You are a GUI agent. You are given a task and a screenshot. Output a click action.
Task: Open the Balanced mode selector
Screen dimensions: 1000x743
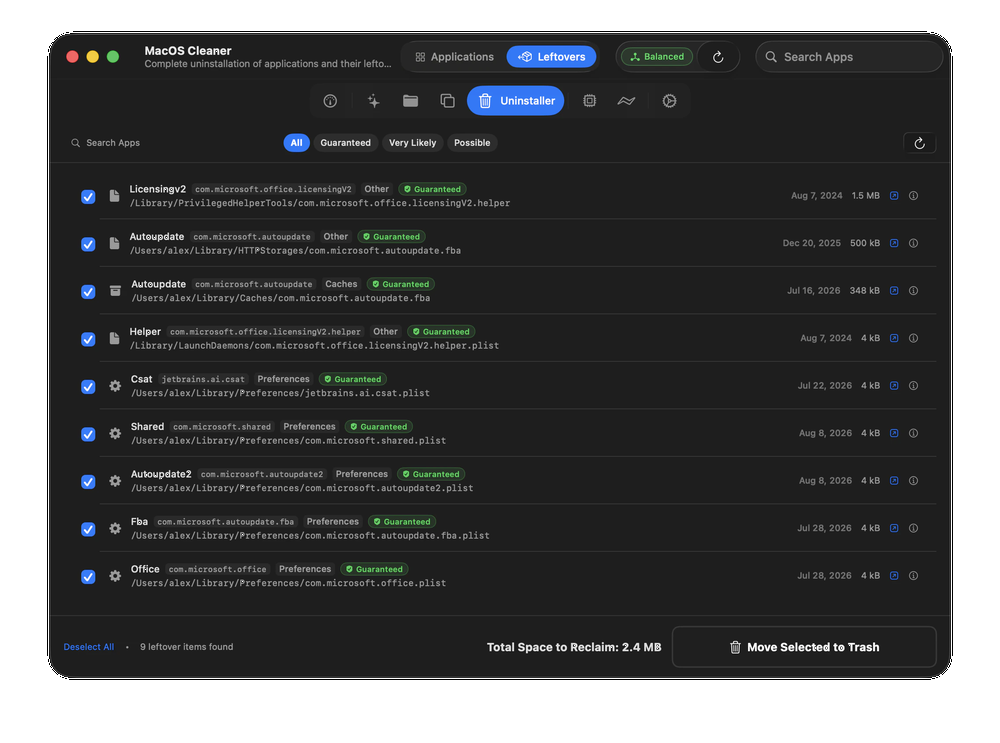[657, 57]
